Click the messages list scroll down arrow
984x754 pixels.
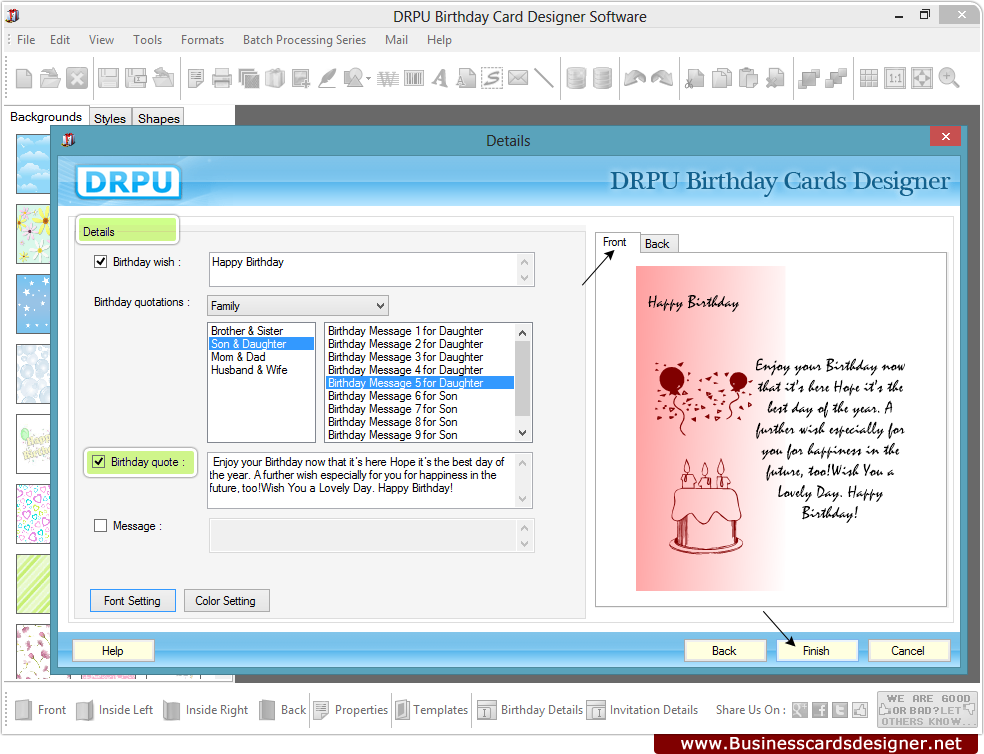pyautogui.click(x=523, y=433)
